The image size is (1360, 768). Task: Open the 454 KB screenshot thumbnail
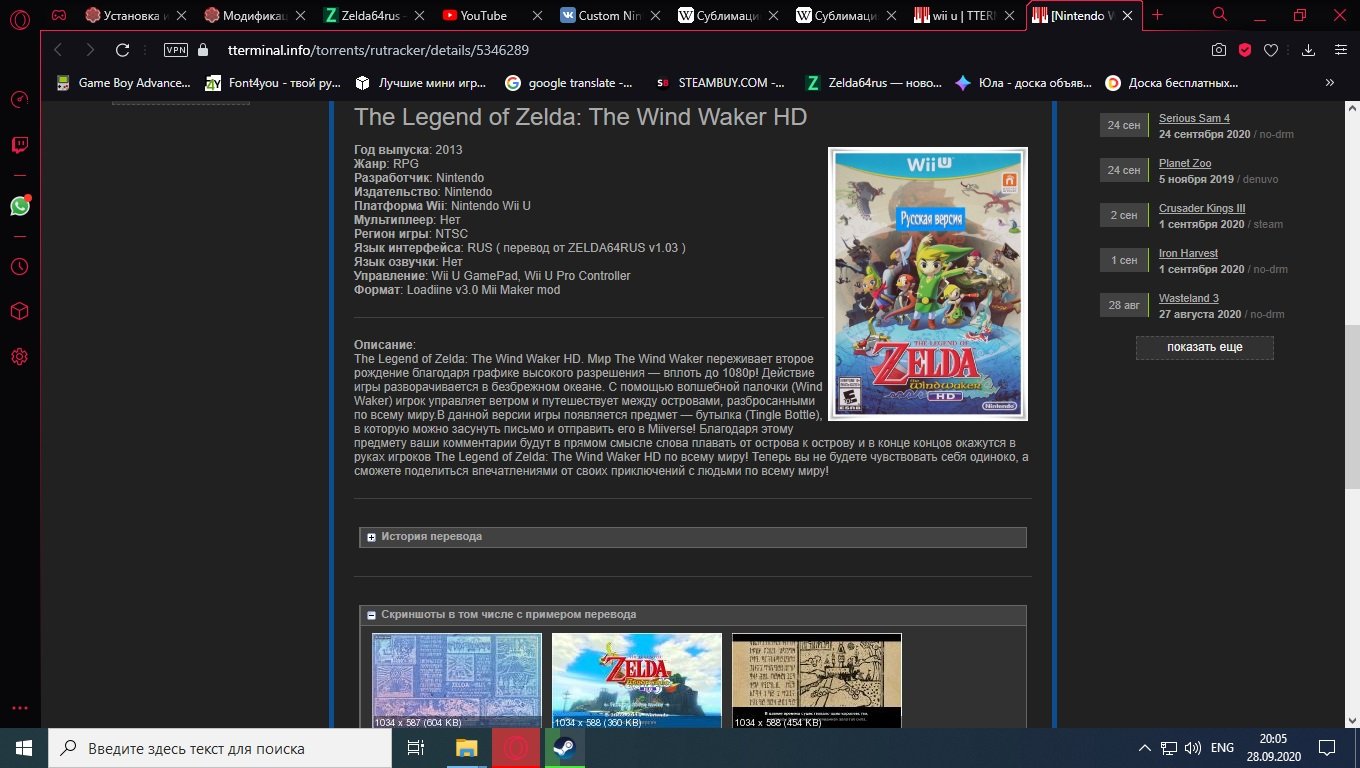click(x=817, y=681)
